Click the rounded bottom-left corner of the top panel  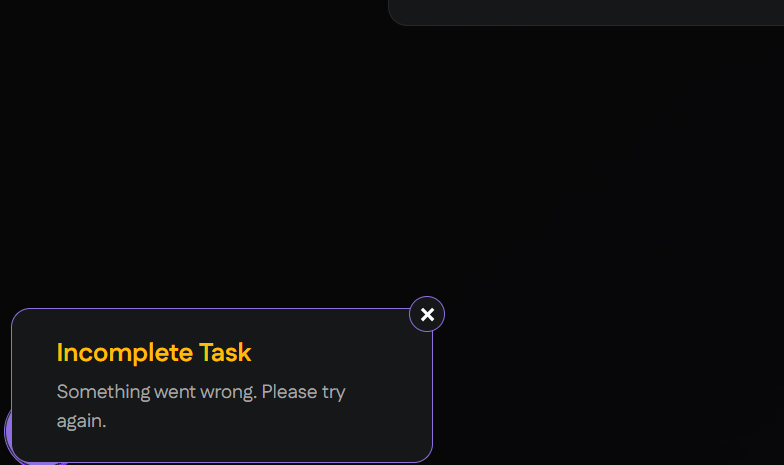click(x=398, y=17)
